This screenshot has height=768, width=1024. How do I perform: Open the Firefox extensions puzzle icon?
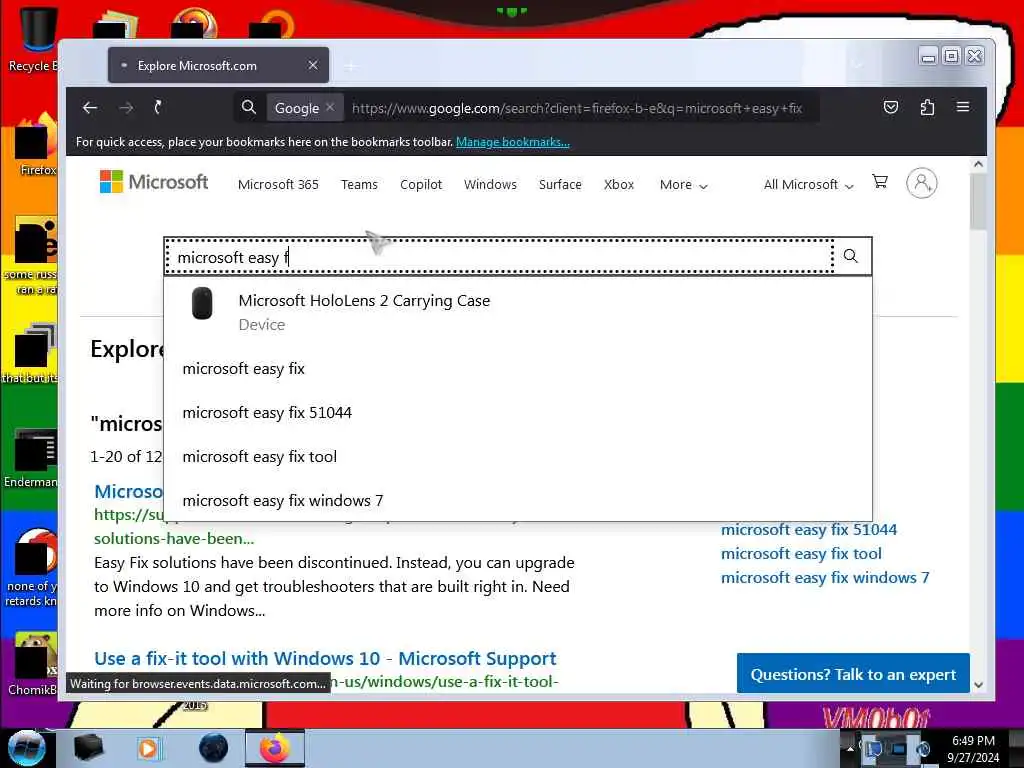click(927, 107)
